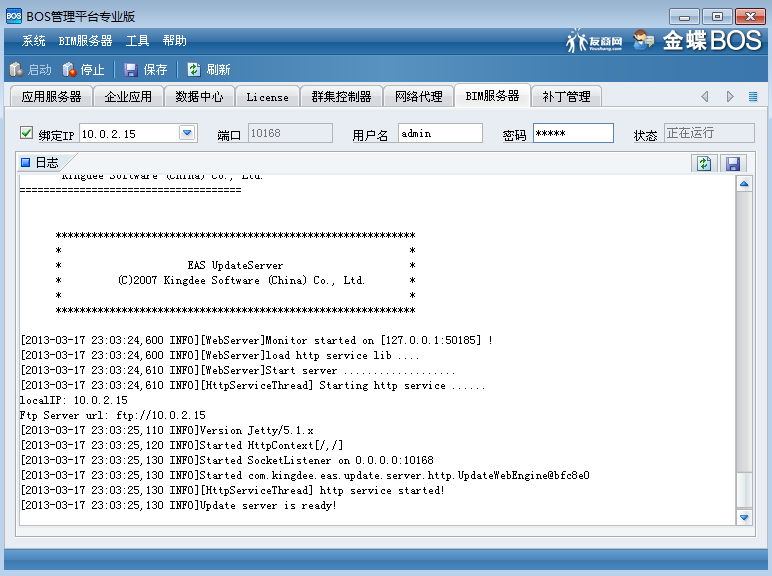Click the 日志 panel tab label
Image resolution: width=772 pixels, height=576 pixels.
tap(47, 162)
